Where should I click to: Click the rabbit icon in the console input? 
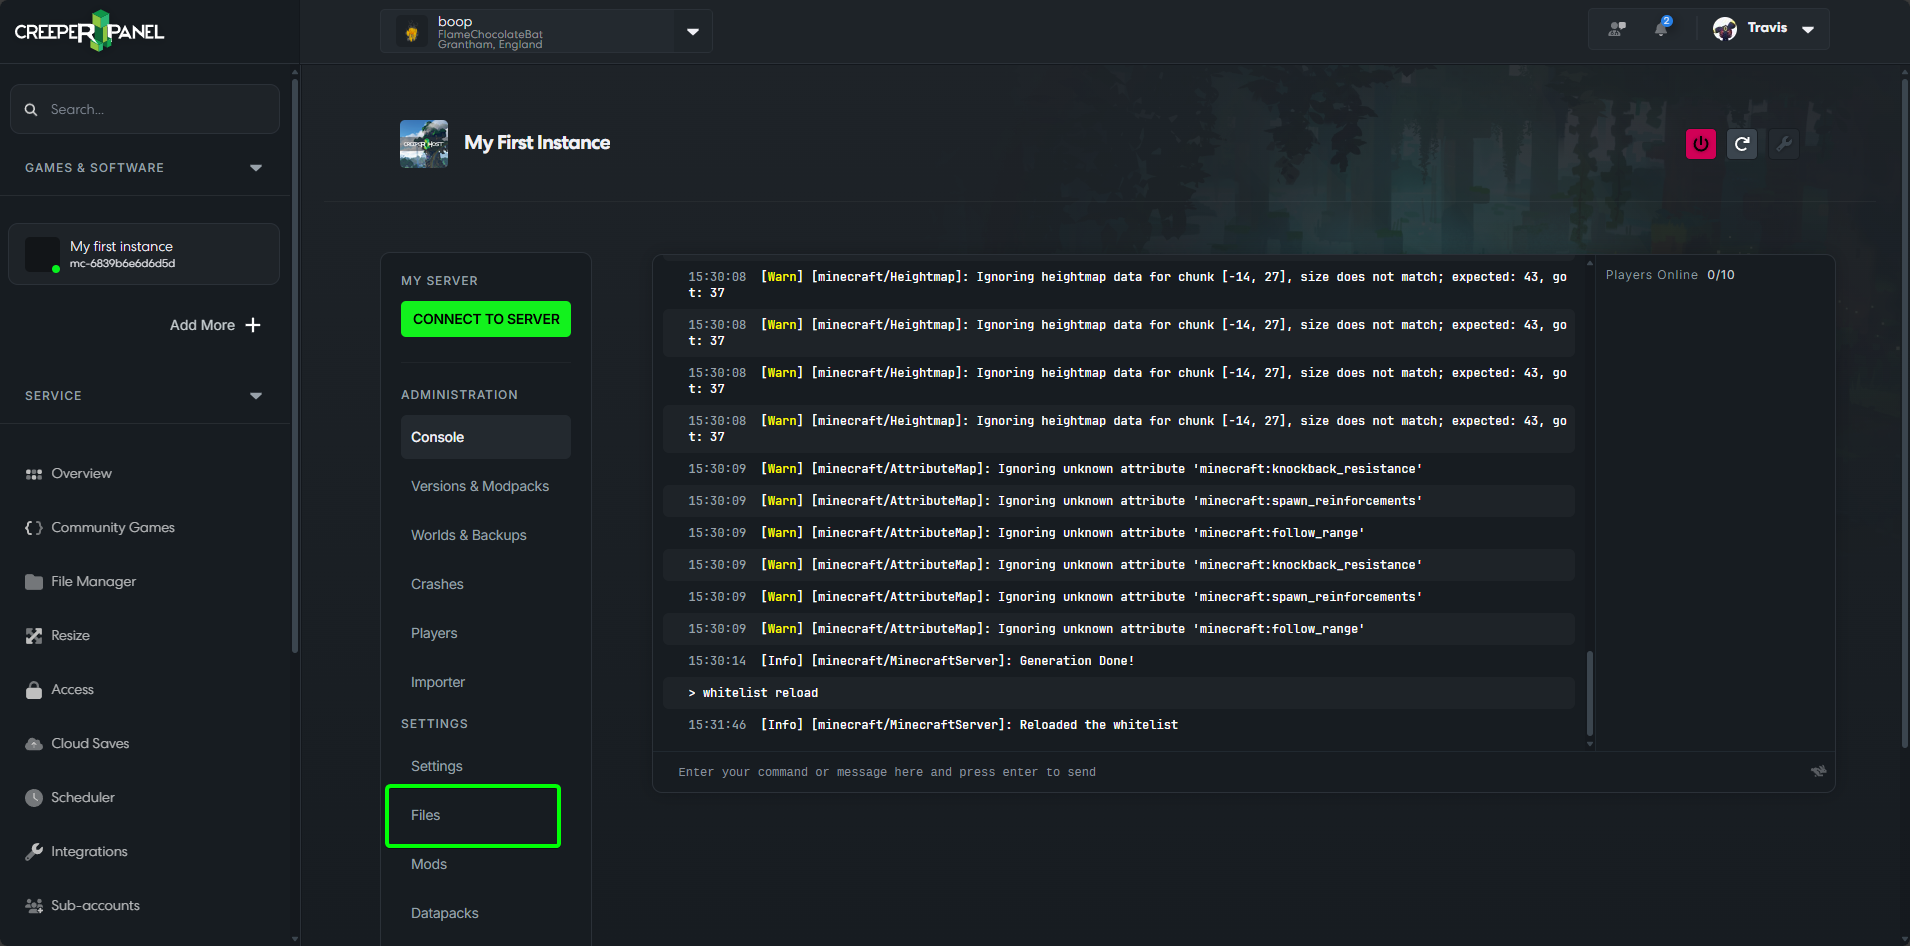coord(1818,771)
